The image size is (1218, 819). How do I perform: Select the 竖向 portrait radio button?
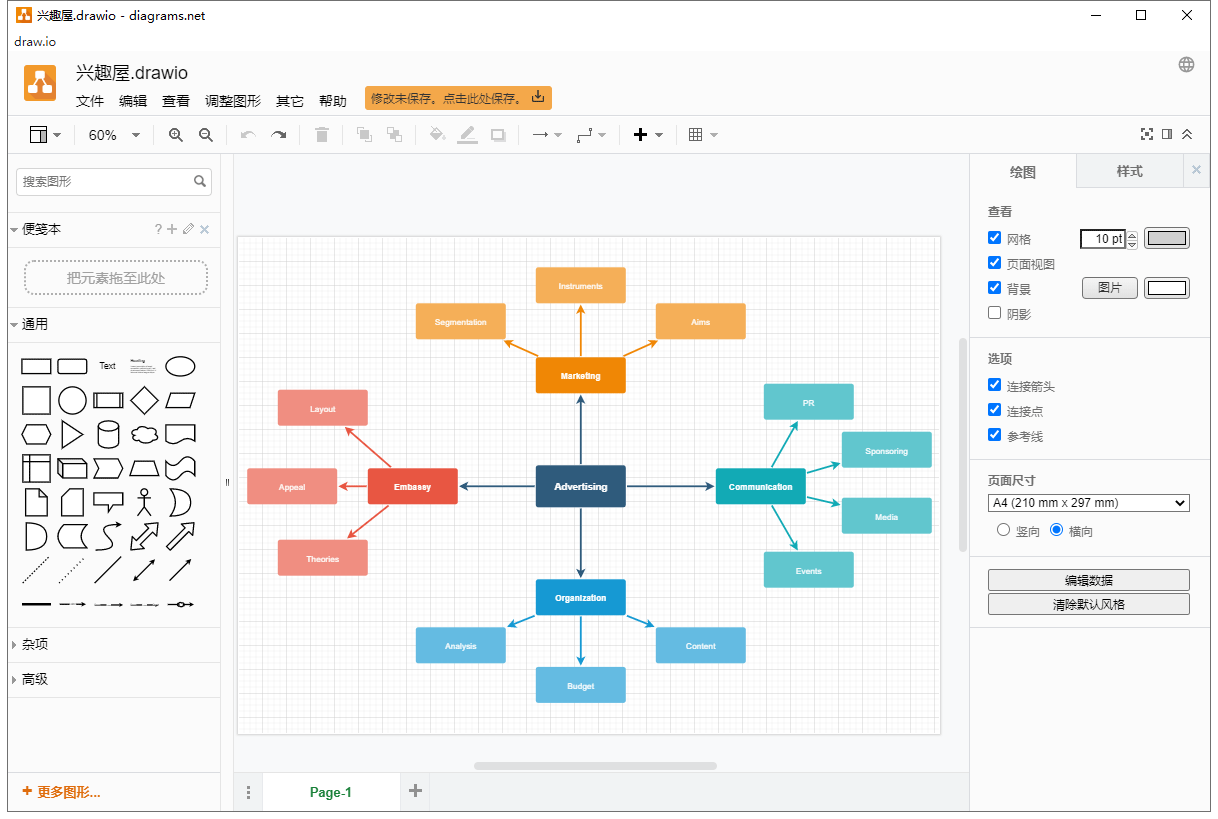[1003, 530]
